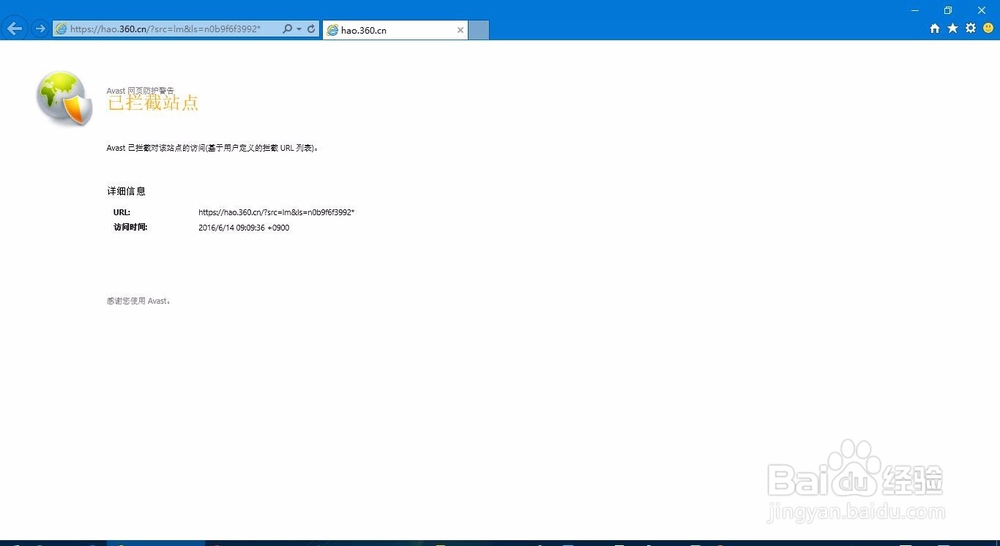Click the access time 2016/6/14 09:09:36 value

(244, 228)
